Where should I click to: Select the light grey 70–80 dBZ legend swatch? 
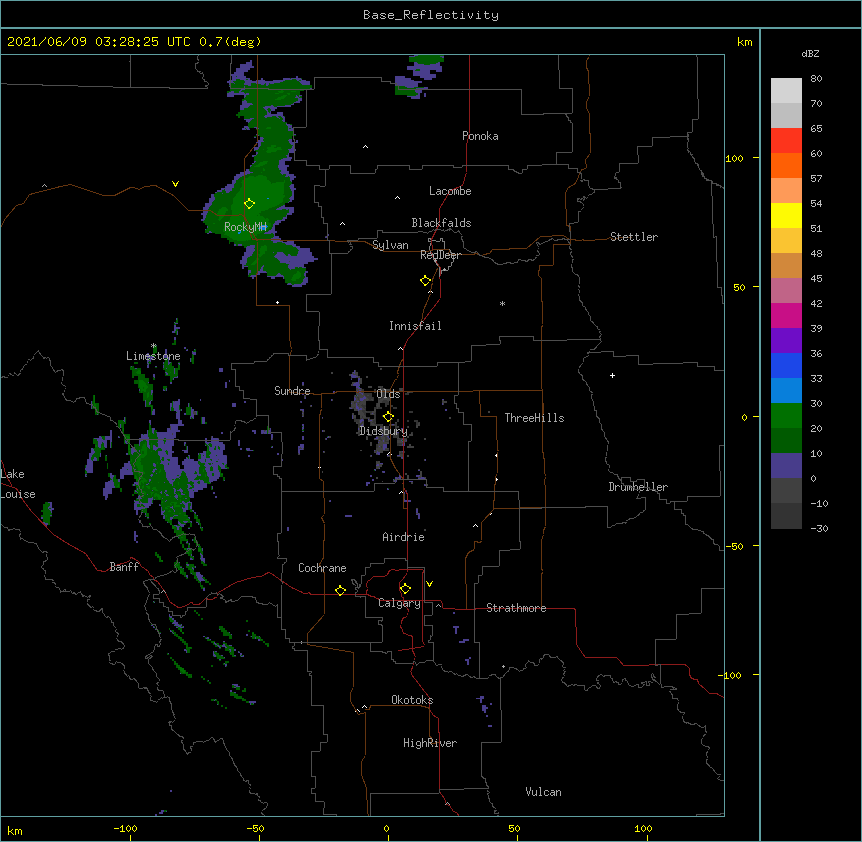pyautogui.click(x=786, y=91)
